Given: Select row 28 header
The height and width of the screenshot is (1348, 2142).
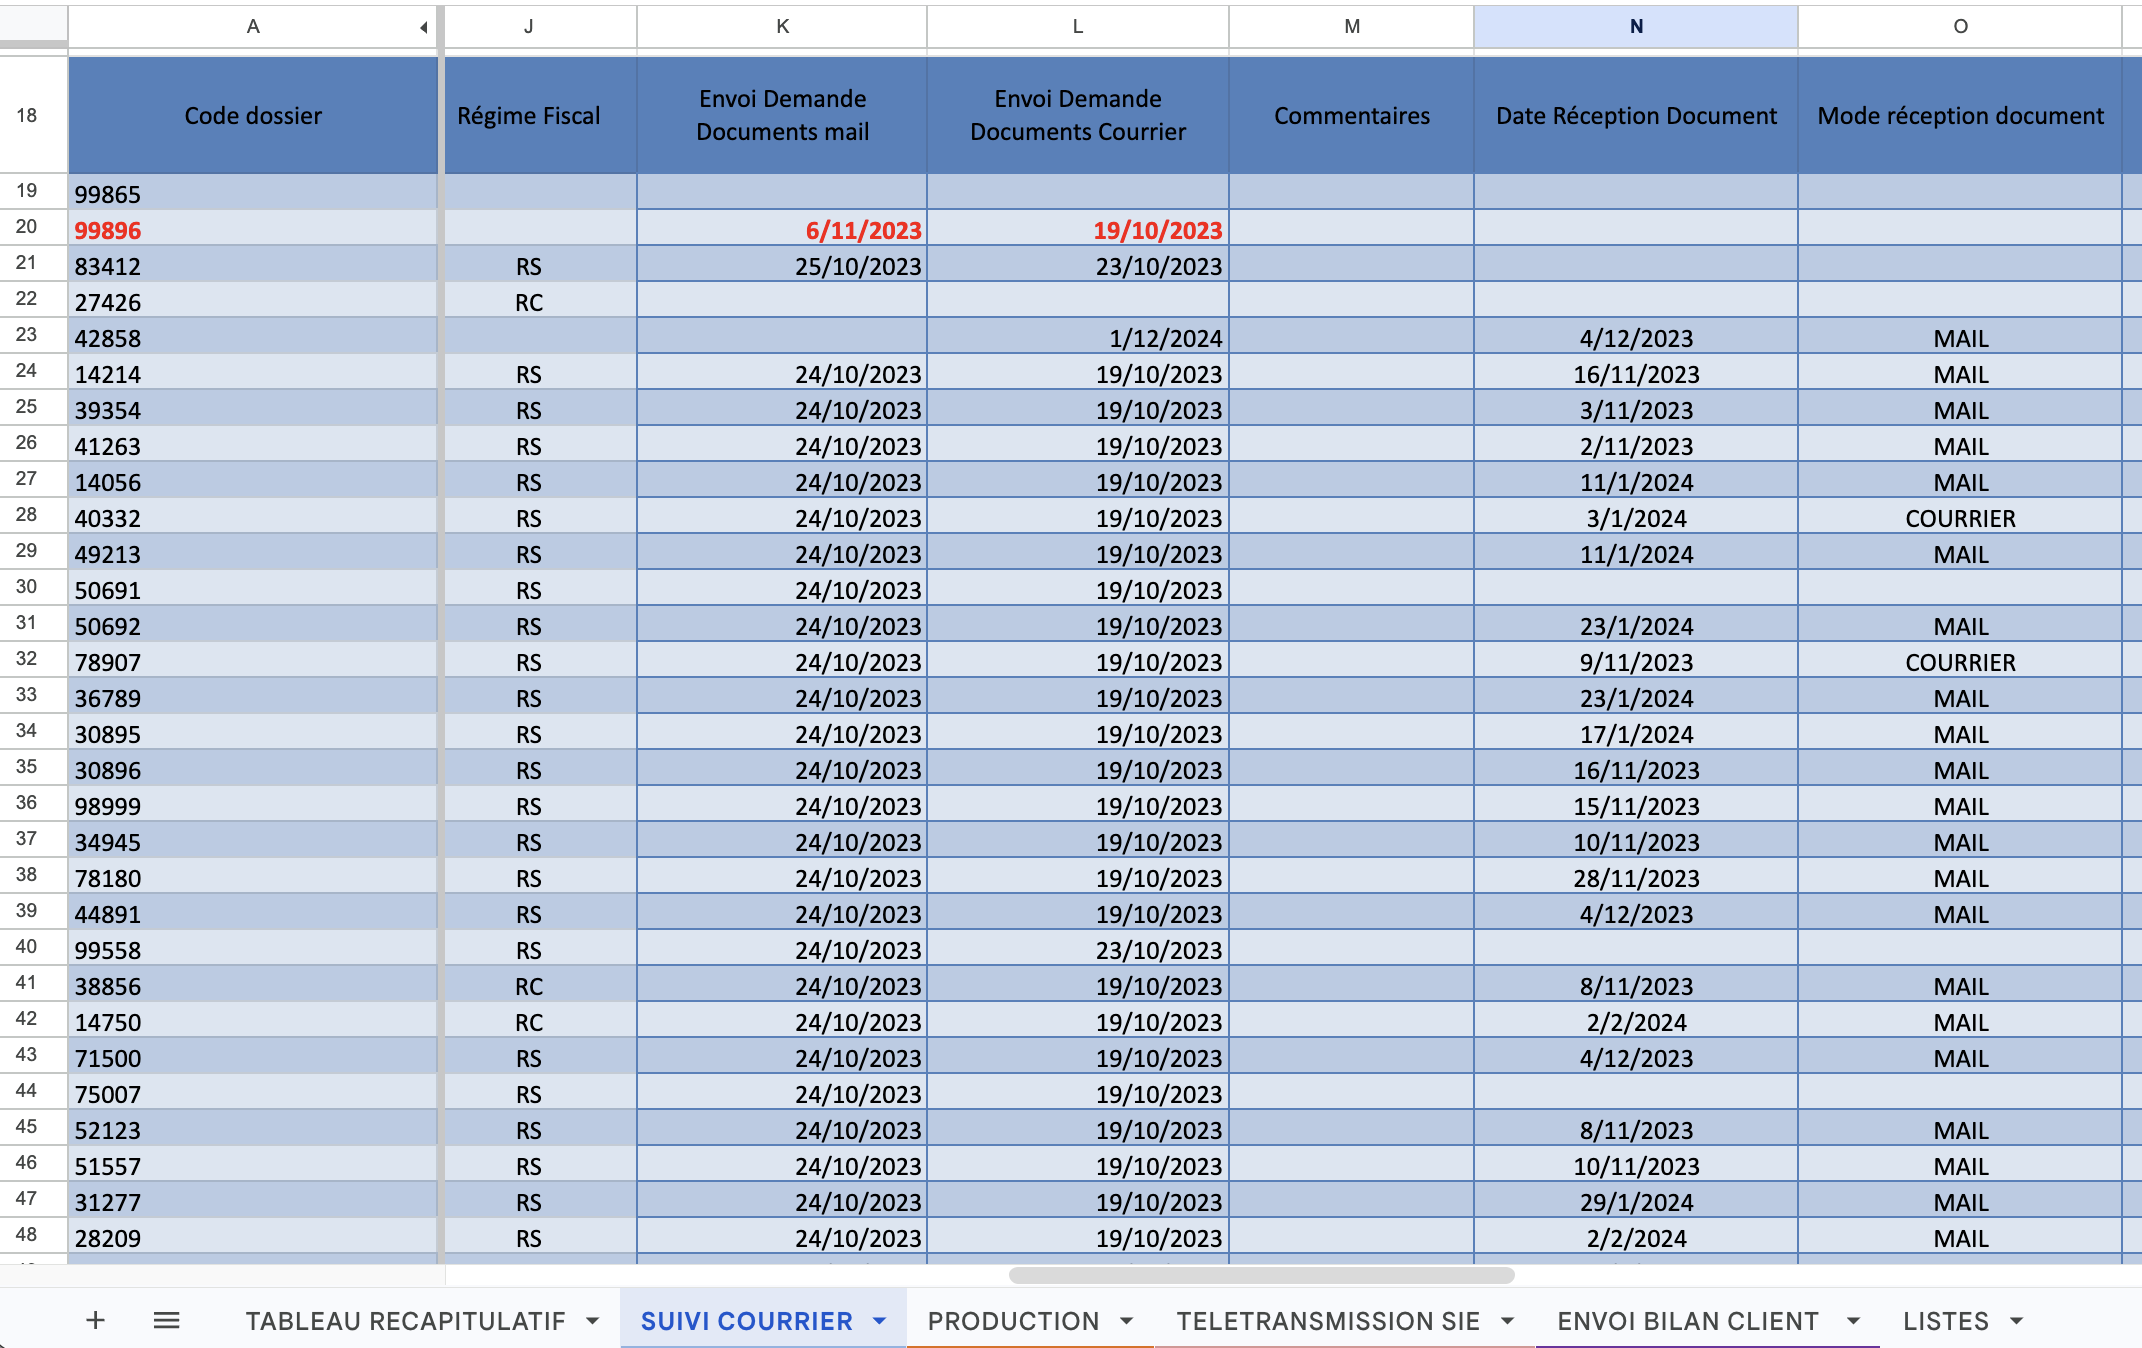Looking at the screenshot, I should point(27,515).
